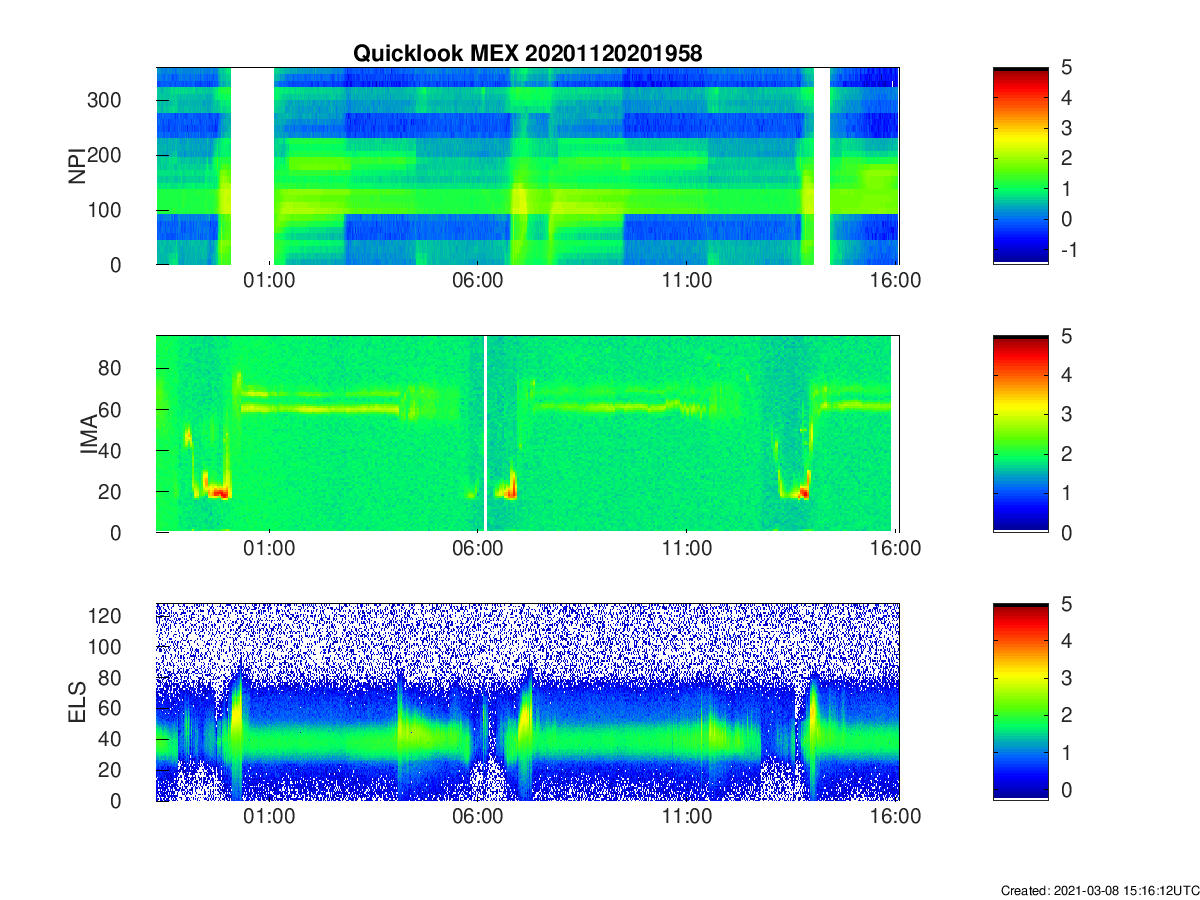
Task: Click the 06:00 tick under the IMA plot
Action: [x=478, y=549]
